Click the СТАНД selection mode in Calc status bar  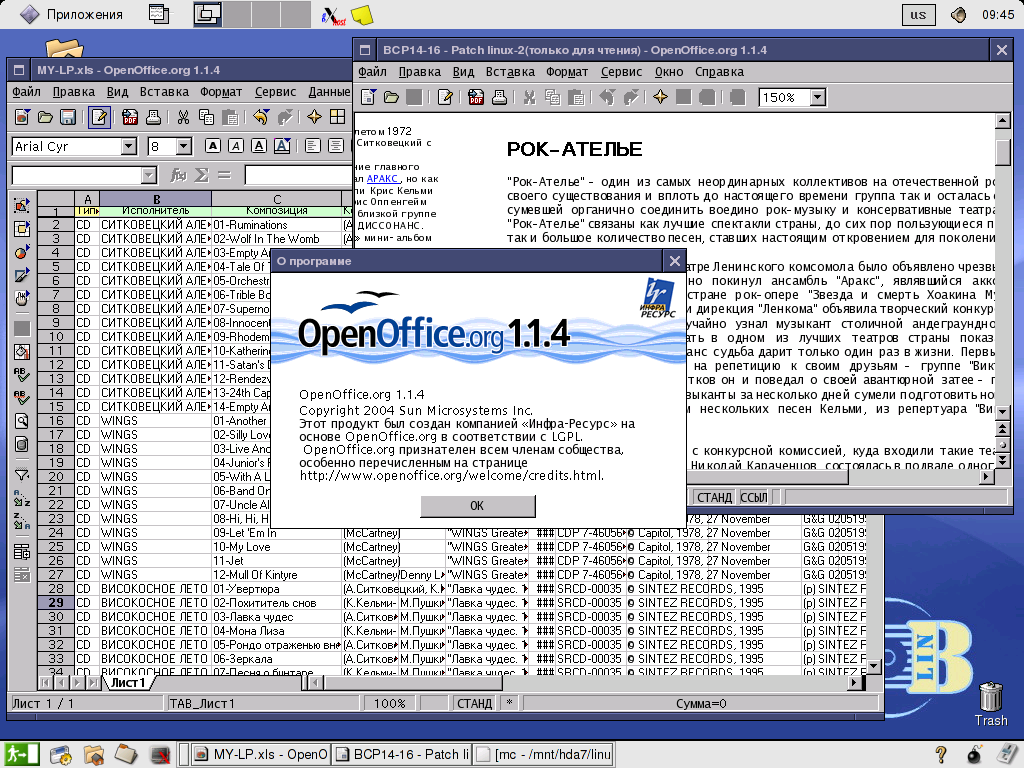click(x=474, y=703)
